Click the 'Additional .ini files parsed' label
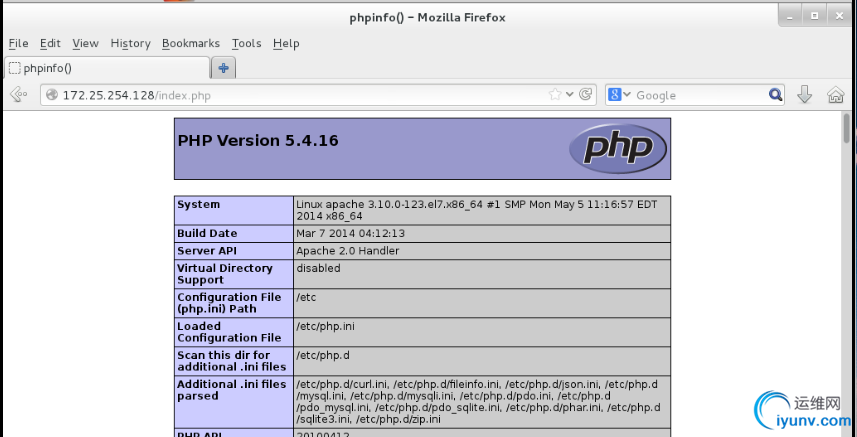 pos(232,389)
